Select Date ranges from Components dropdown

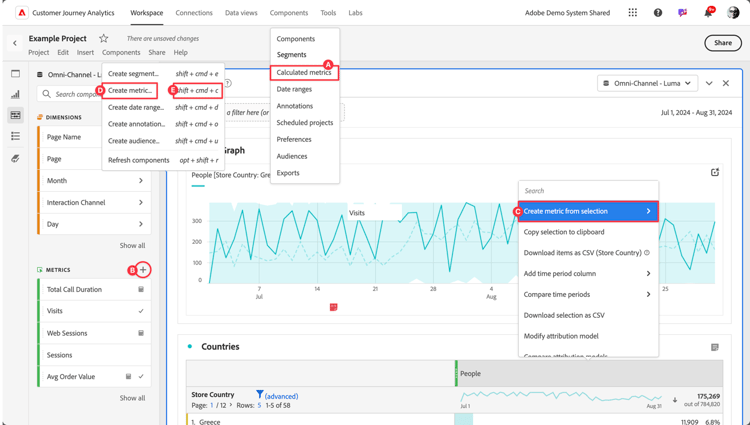[294, 89]
